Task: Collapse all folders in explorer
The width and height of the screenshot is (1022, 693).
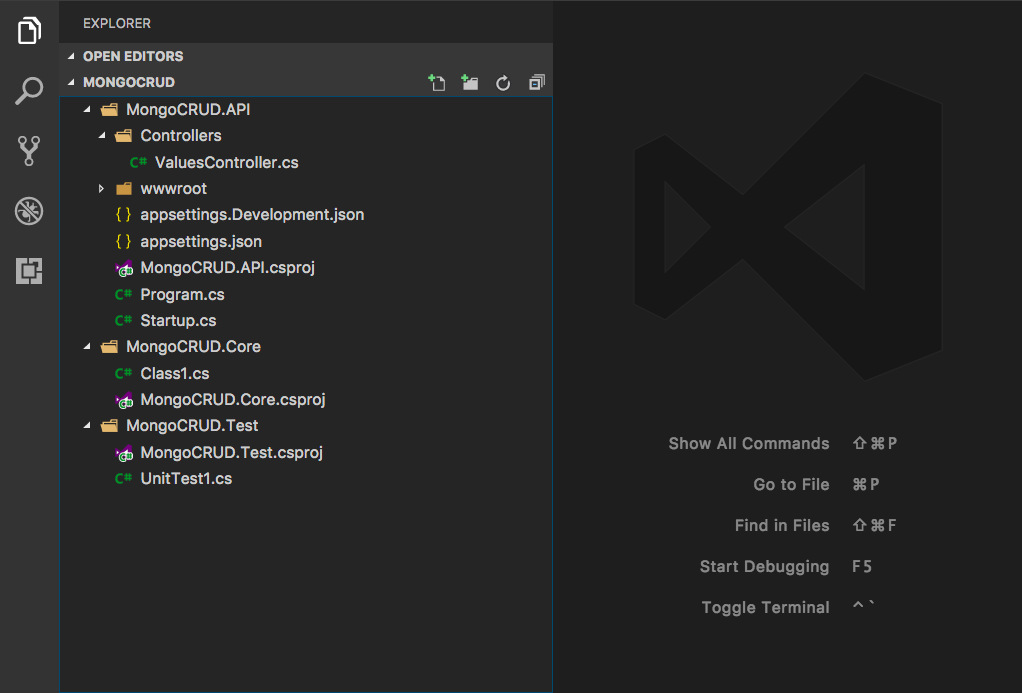Action: [x=537, y=83]
